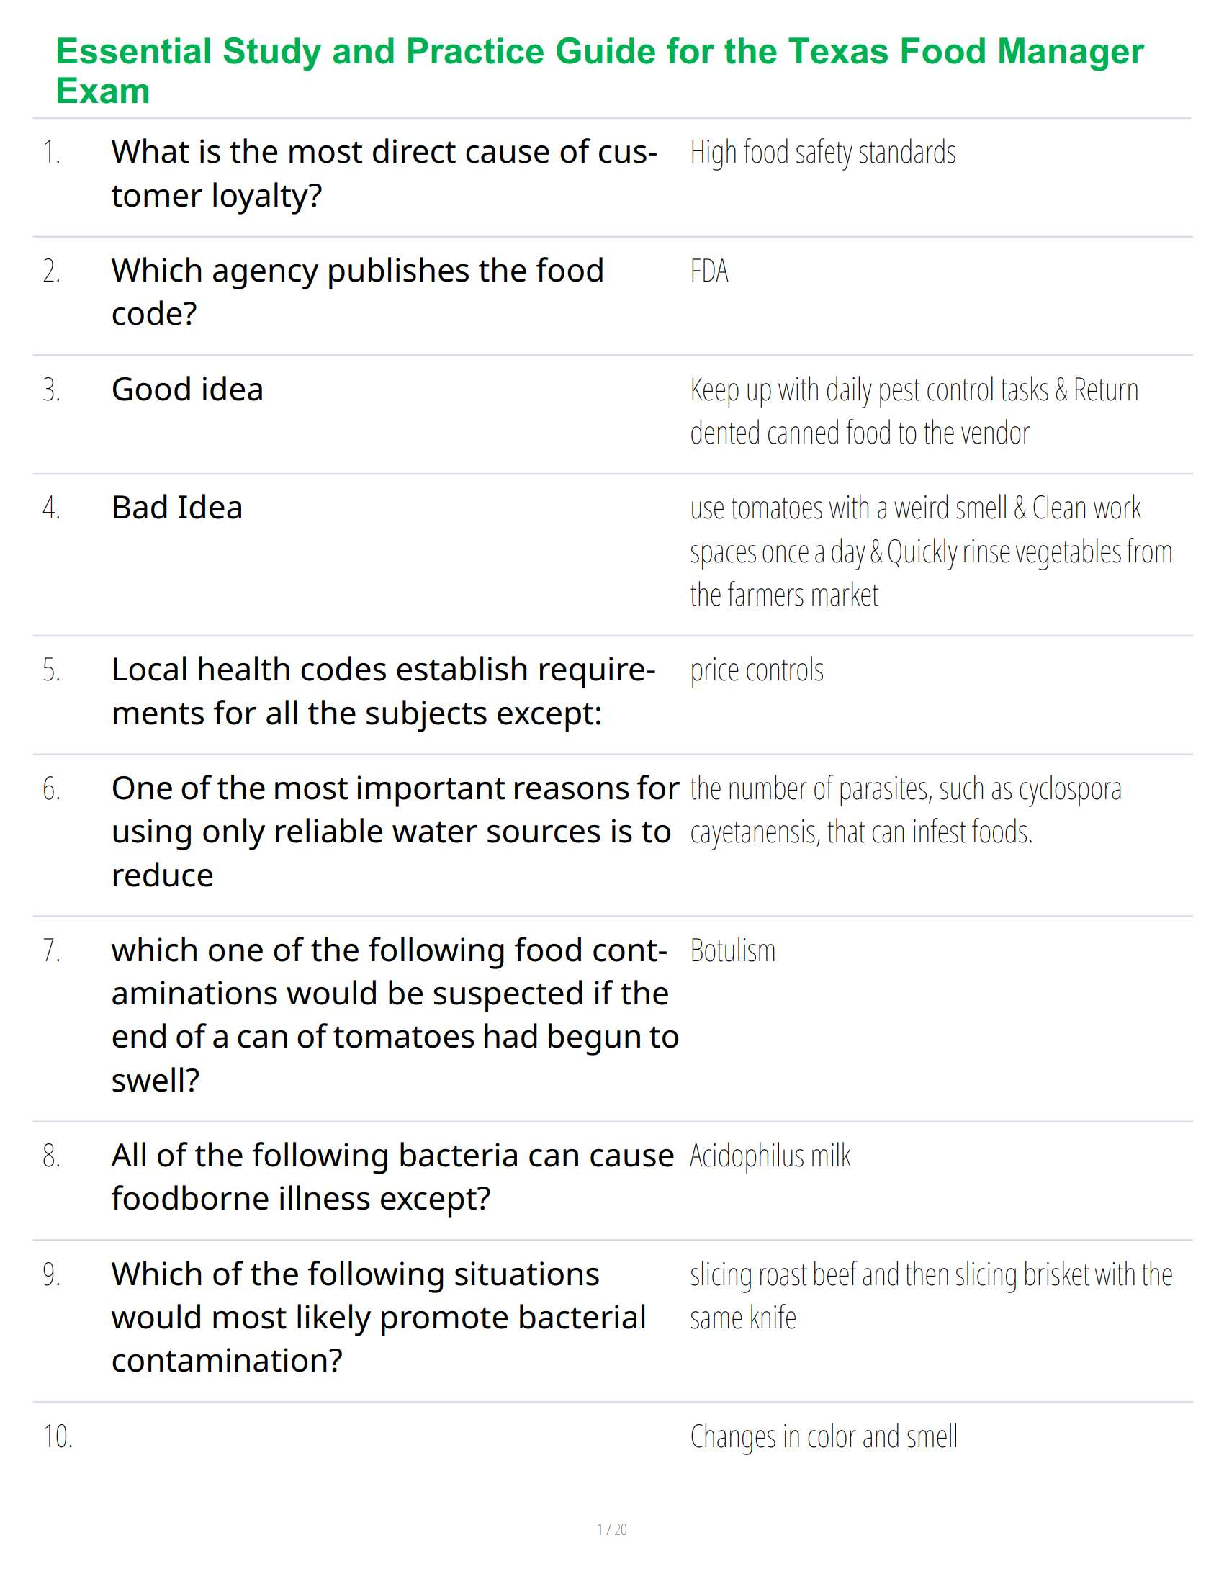The image size is (1224, 1584).
Task: Select the 'FDA' answer text
Action: [x=709, y=271]
